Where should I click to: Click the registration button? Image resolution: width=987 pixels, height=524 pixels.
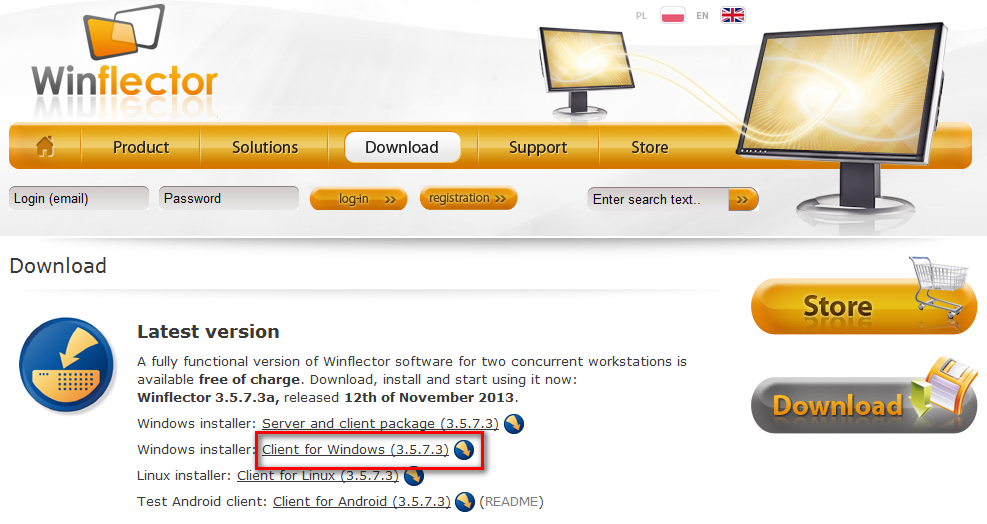click(x=468, y=198)
